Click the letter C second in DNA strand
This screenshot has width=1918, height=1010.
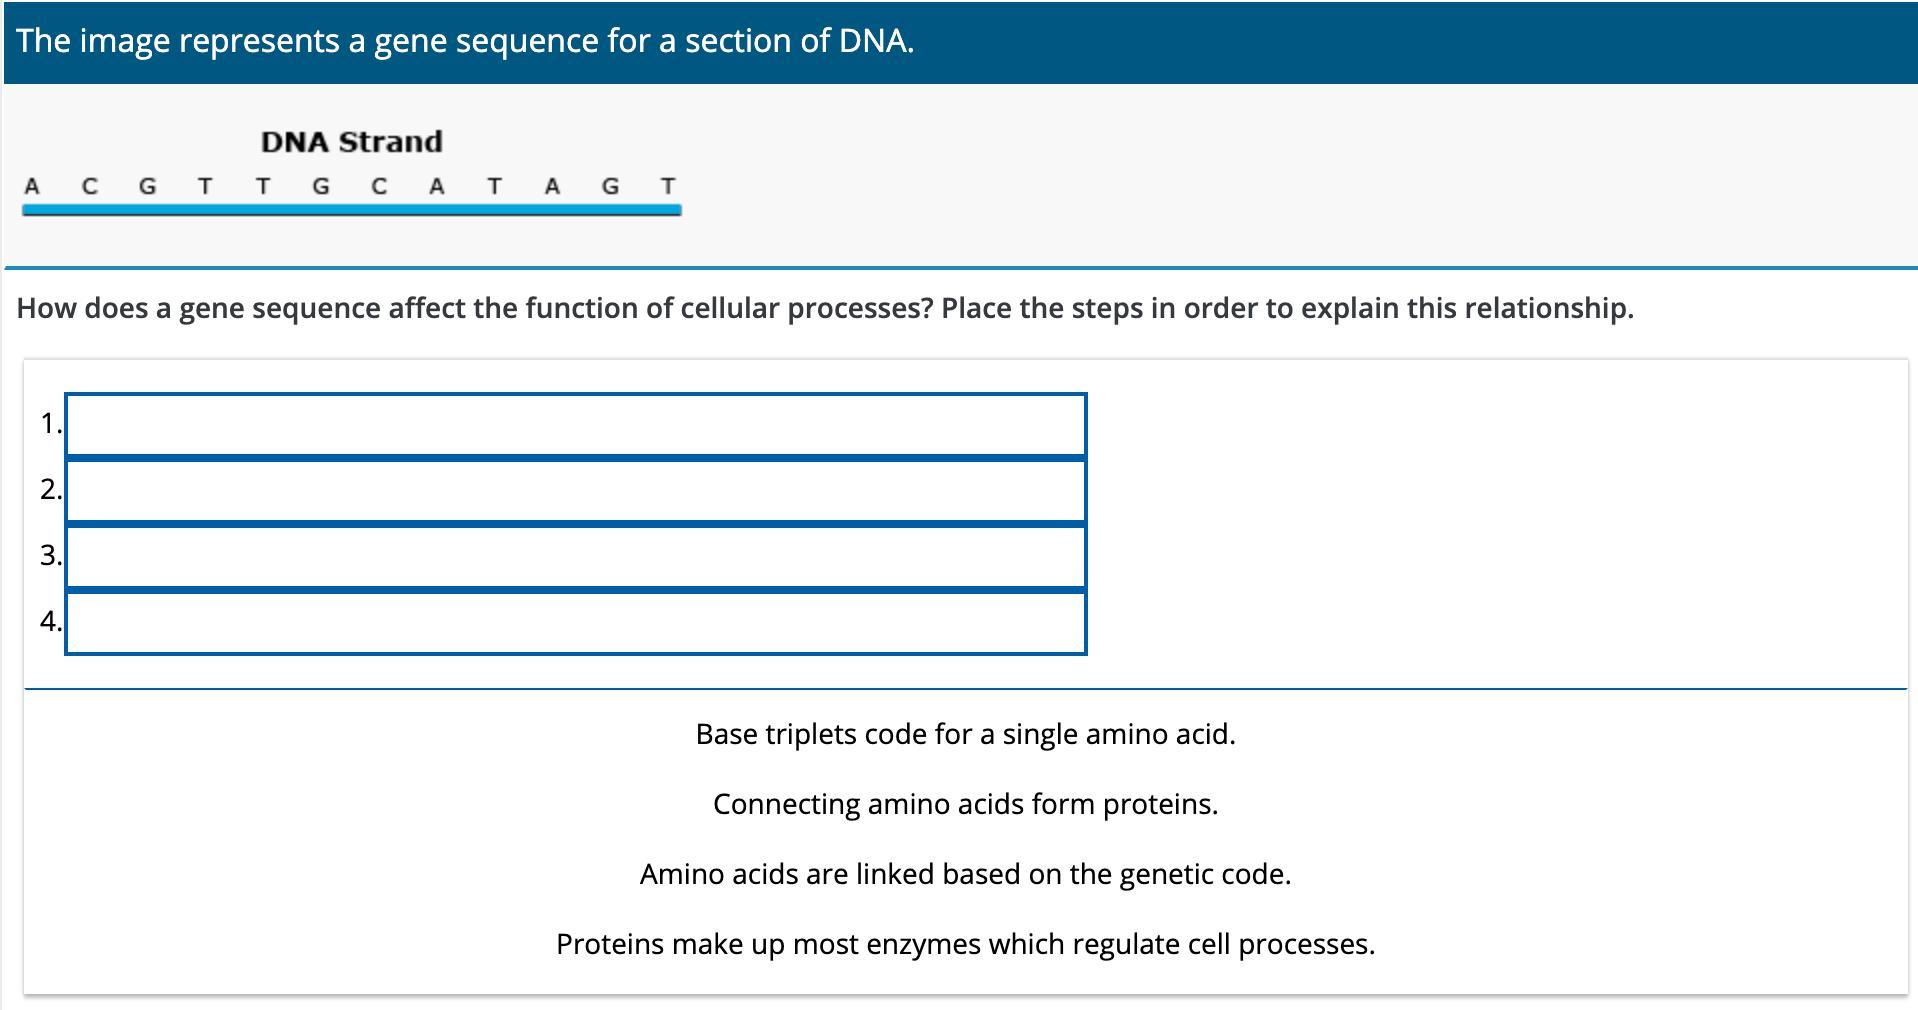click(x=90, y=186)
